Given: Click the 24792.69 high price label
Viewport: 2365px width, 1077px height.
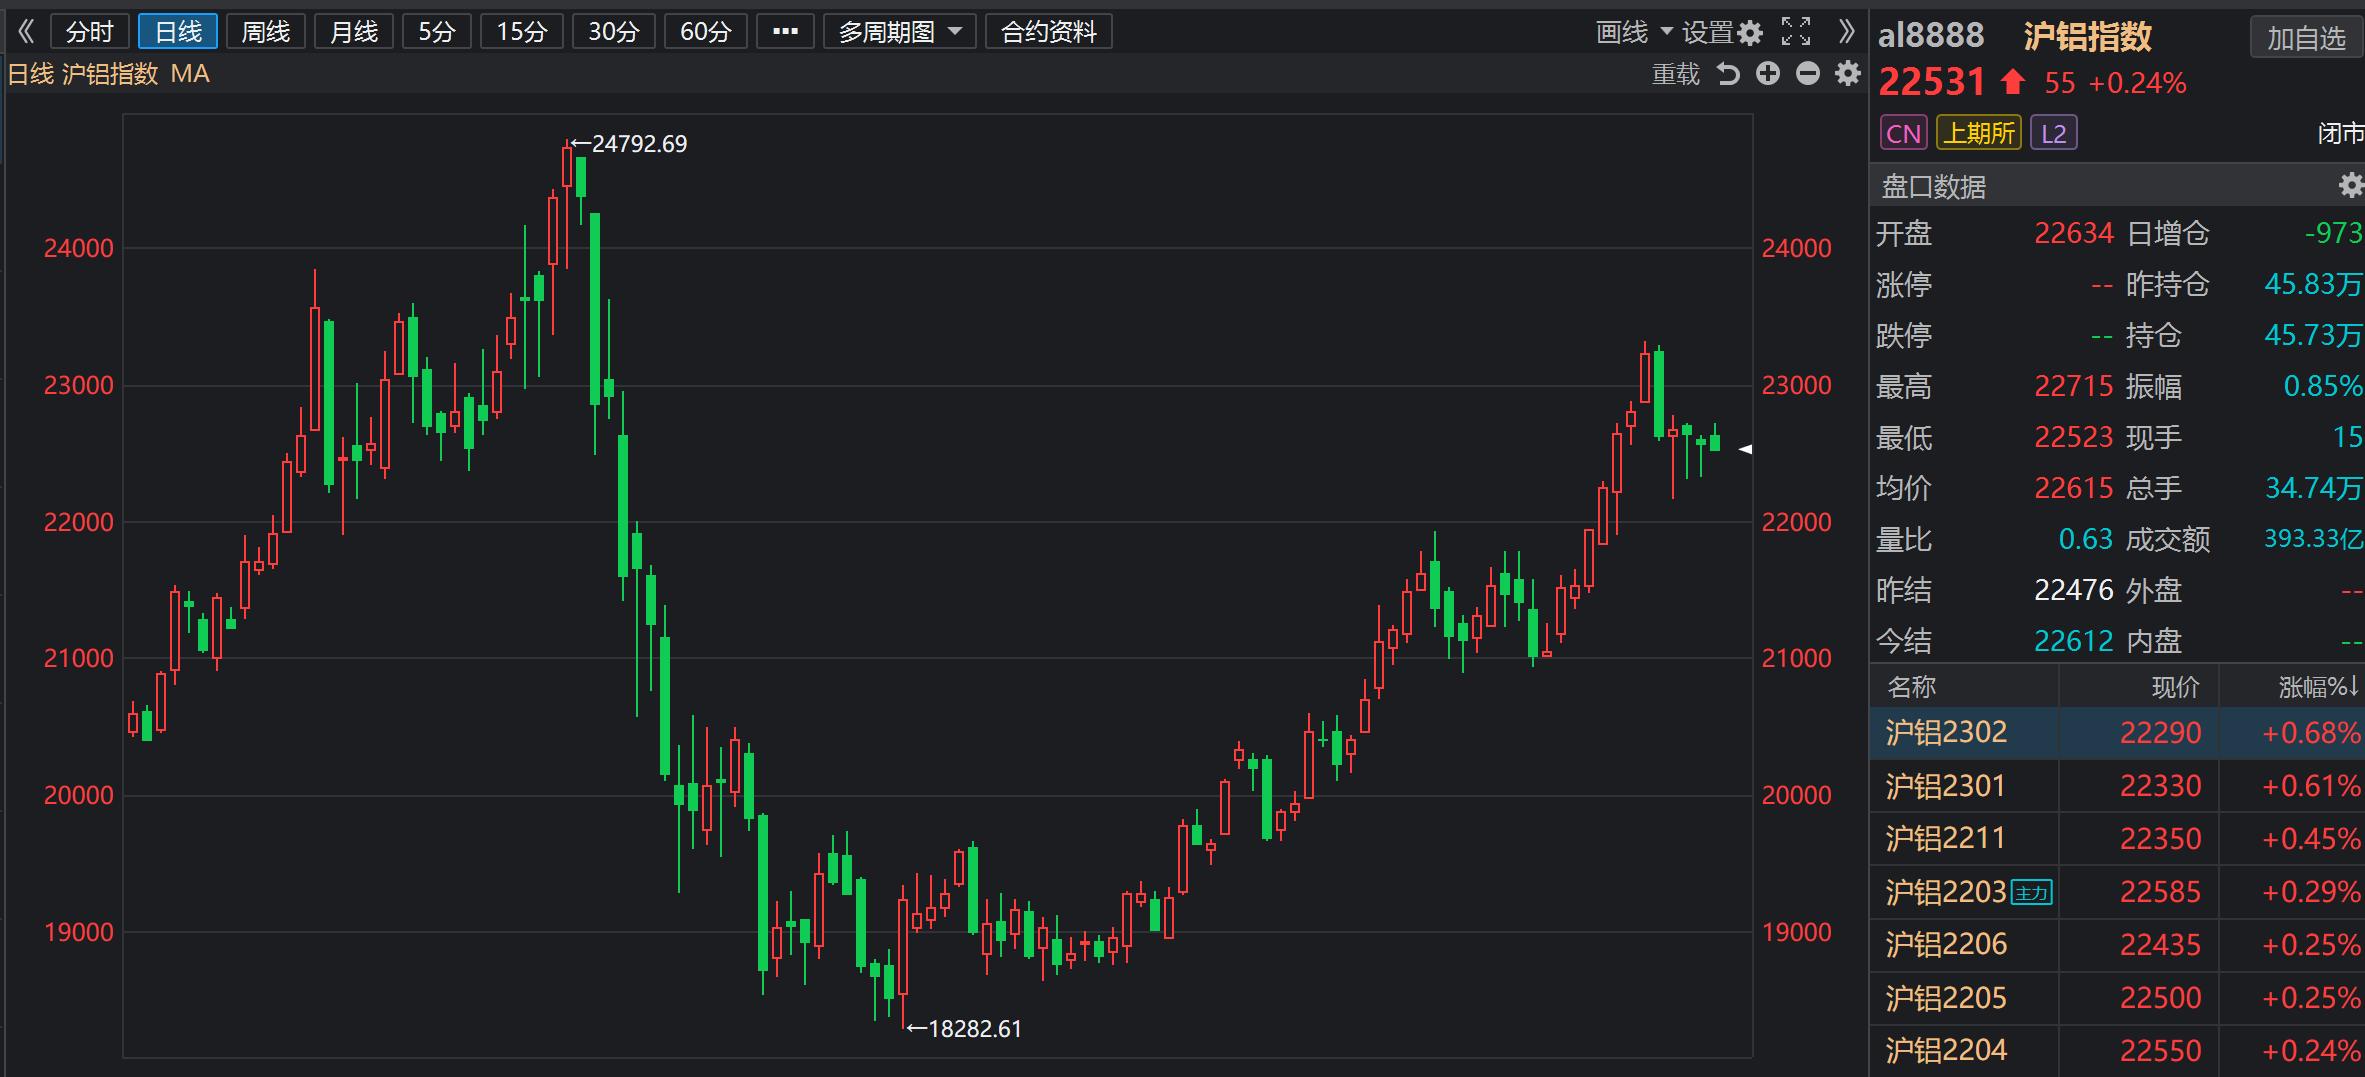Looking at the screenshot, I should coord(639,144).
